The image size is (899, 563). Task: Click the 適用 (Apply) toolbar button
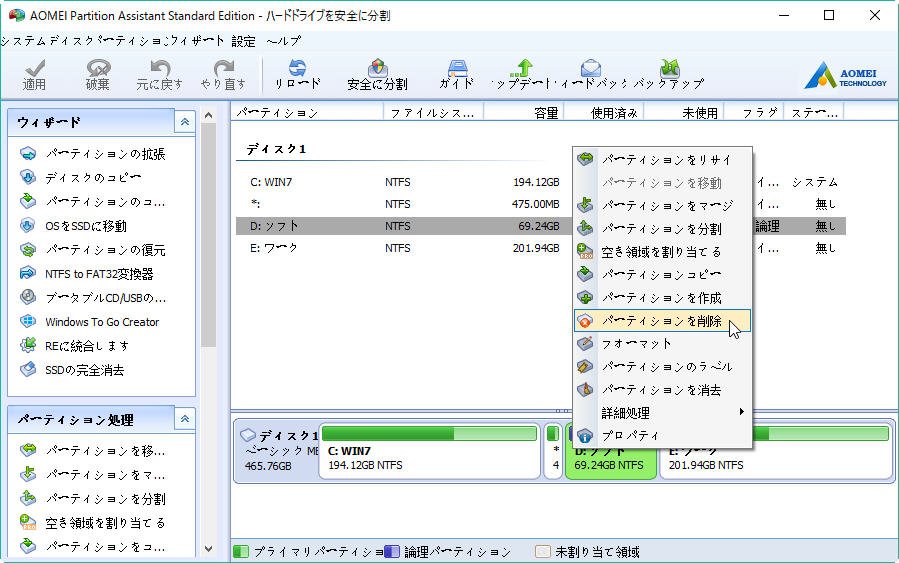[x=34, y=75]
